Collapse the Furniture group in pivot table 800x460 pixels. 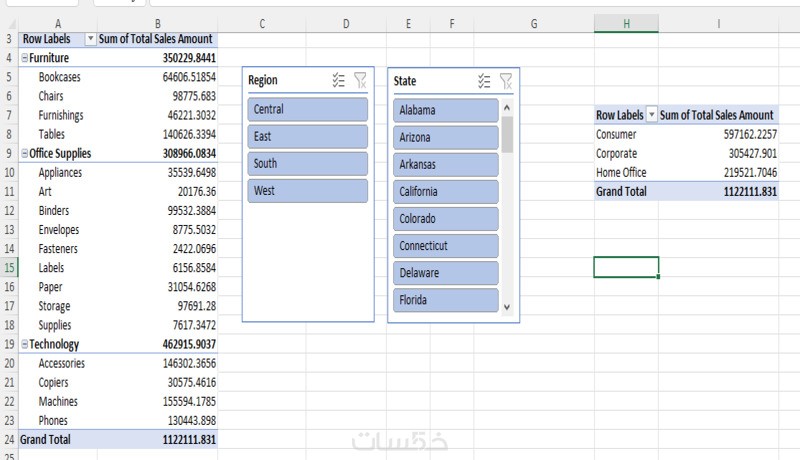[24, 58]
